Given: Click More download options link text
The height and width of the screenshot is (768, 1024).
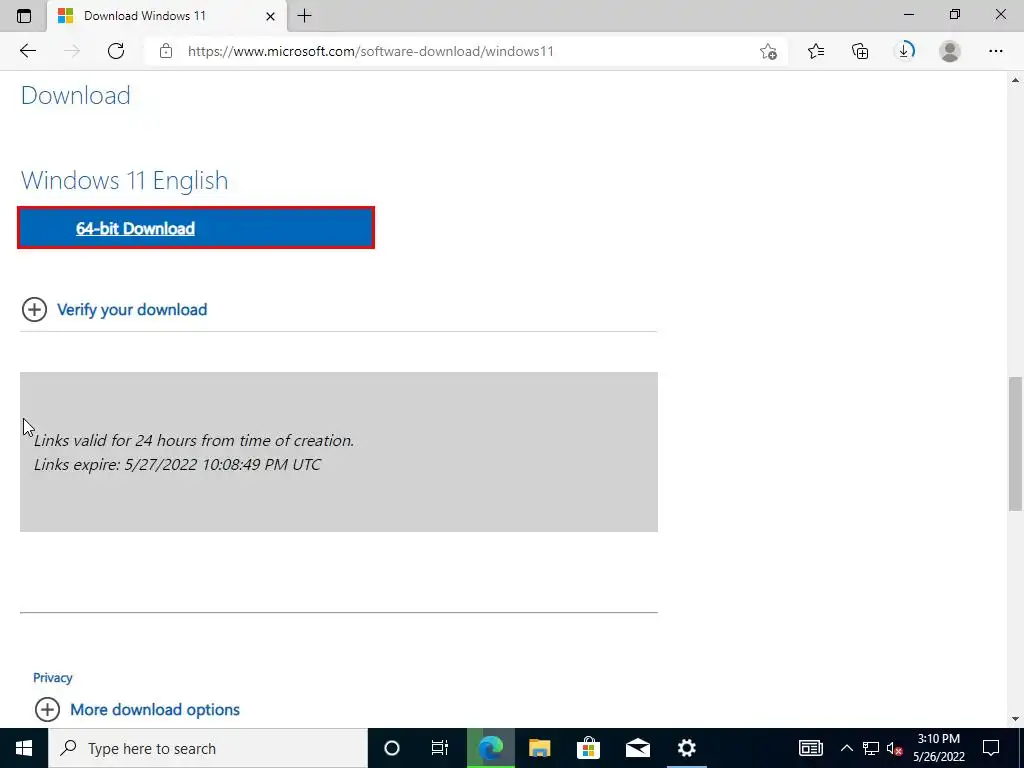Looking at the screenshot, I should click(155, 709).
